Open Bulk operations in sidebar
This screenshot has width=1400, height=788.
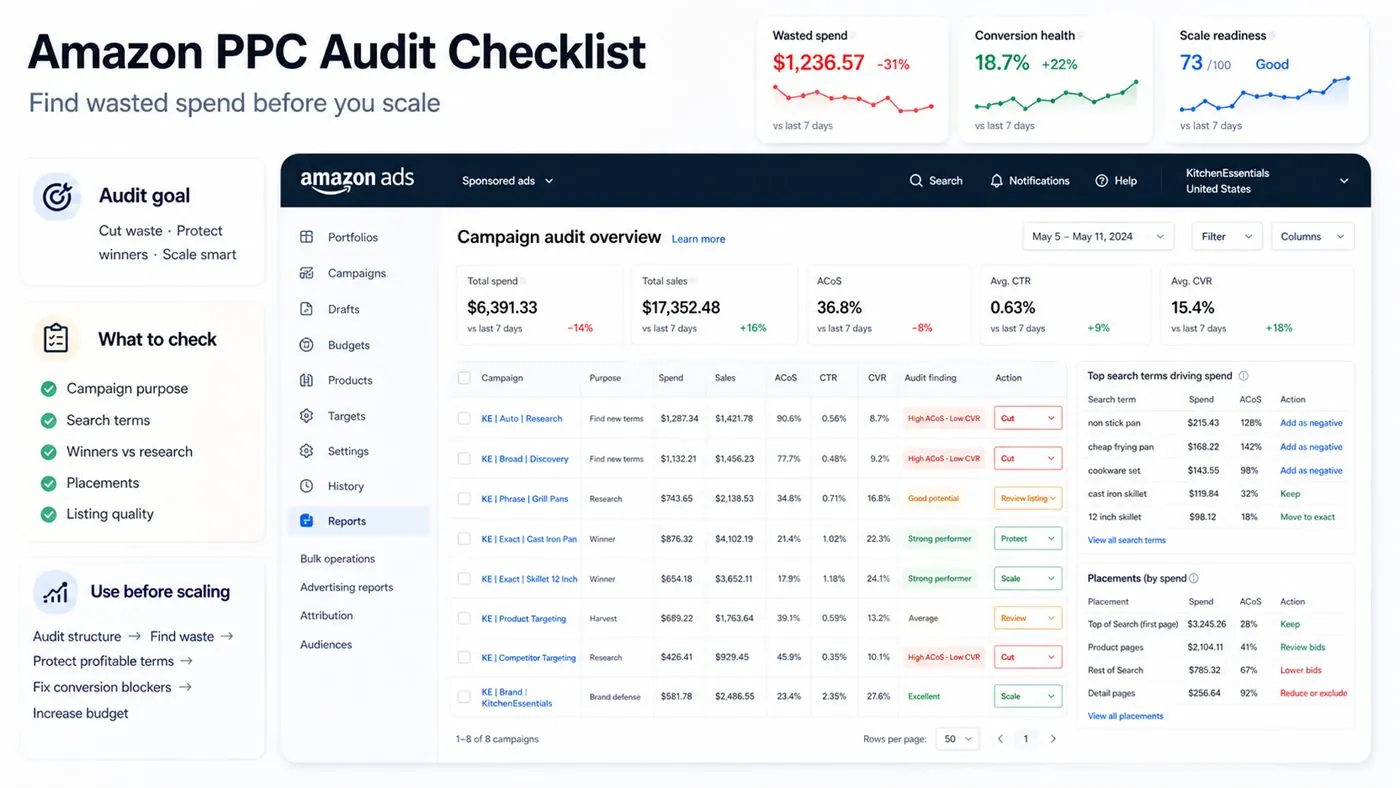(x=338, y=559)
